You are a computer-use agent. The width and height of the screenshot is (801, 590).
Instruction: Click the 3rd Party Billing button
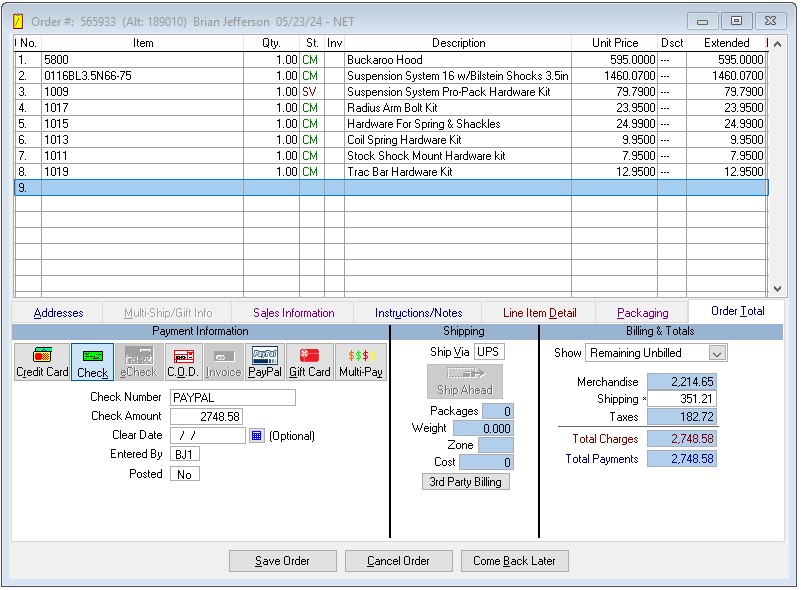click(x=465, y=482)
